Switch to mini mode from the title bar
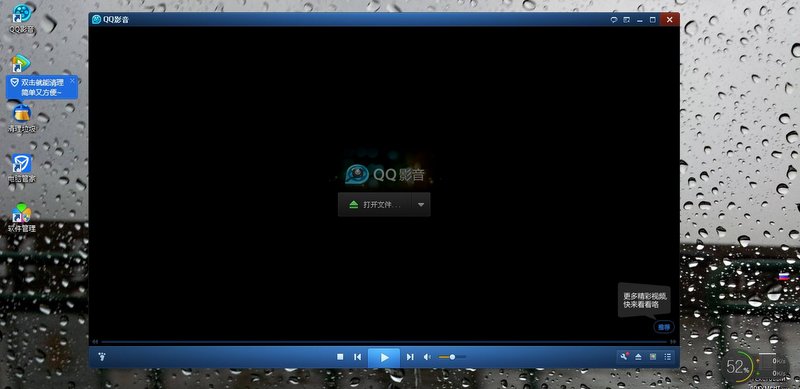The height and width of the screenshot is (389, 800). (627, 20)
